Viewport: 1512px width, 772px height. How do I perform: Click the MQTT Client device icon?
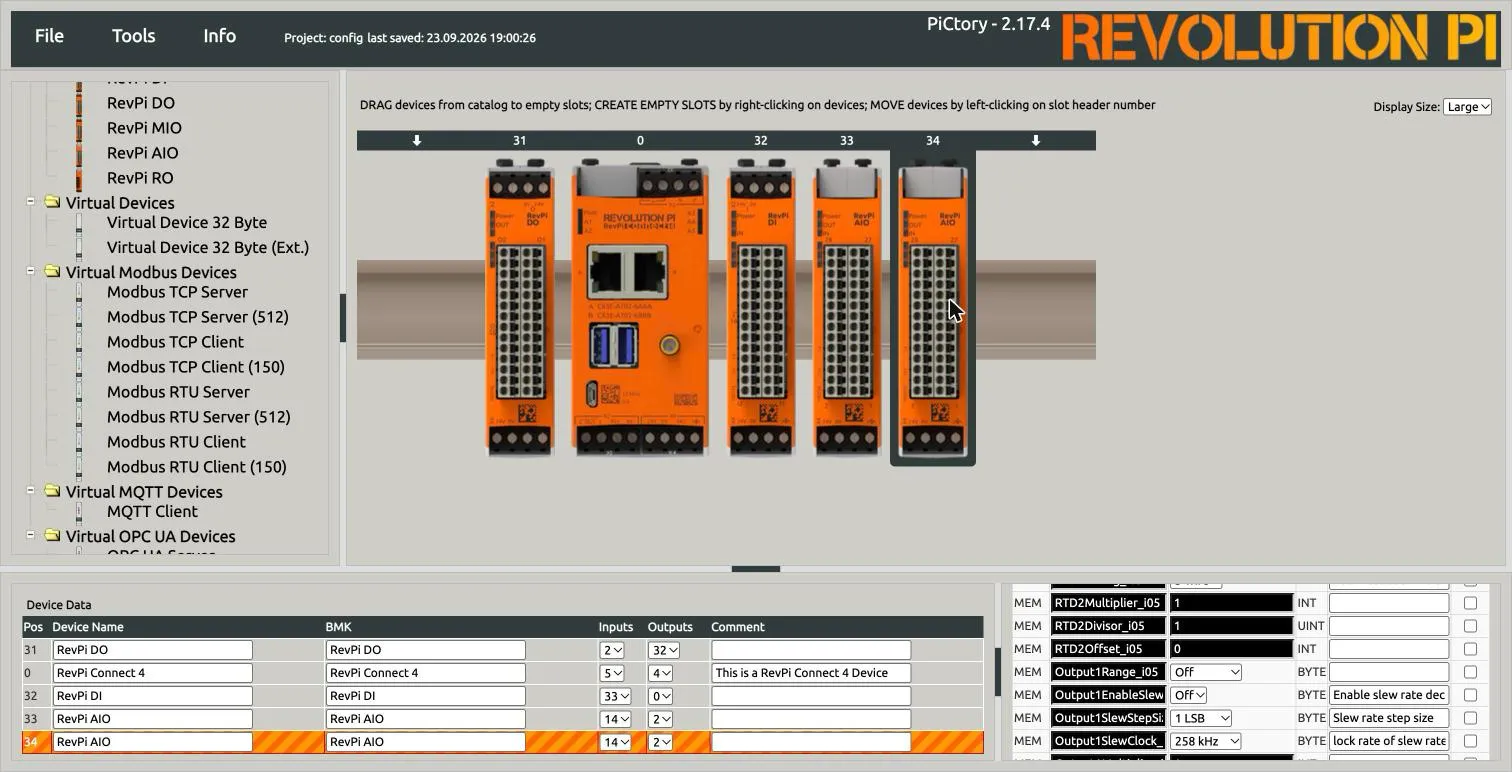pyautogui.click(x=79, y=512)
